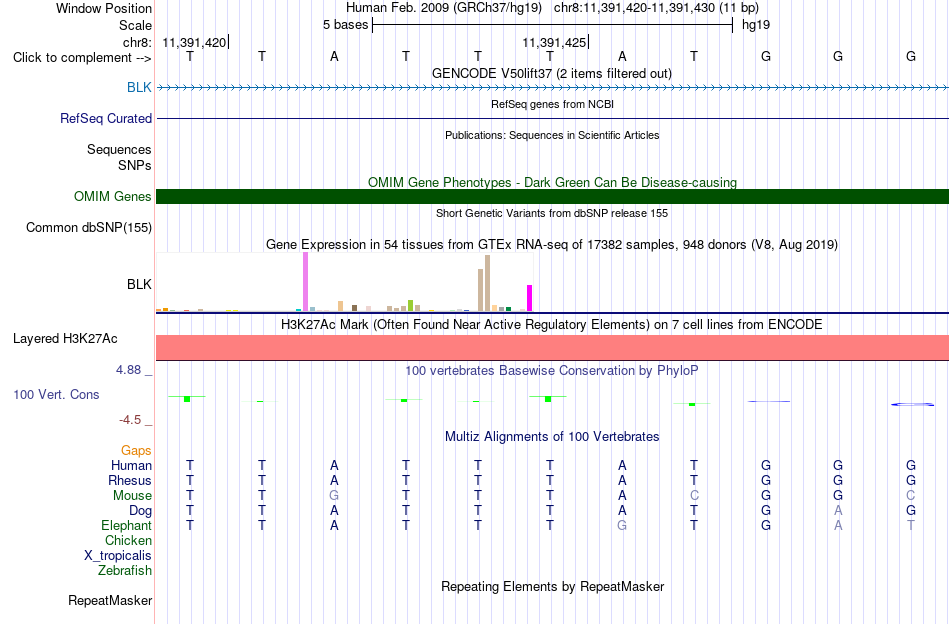Click 'Click to complement -->' label
950x624 pixels.
(x=82, y=58)
